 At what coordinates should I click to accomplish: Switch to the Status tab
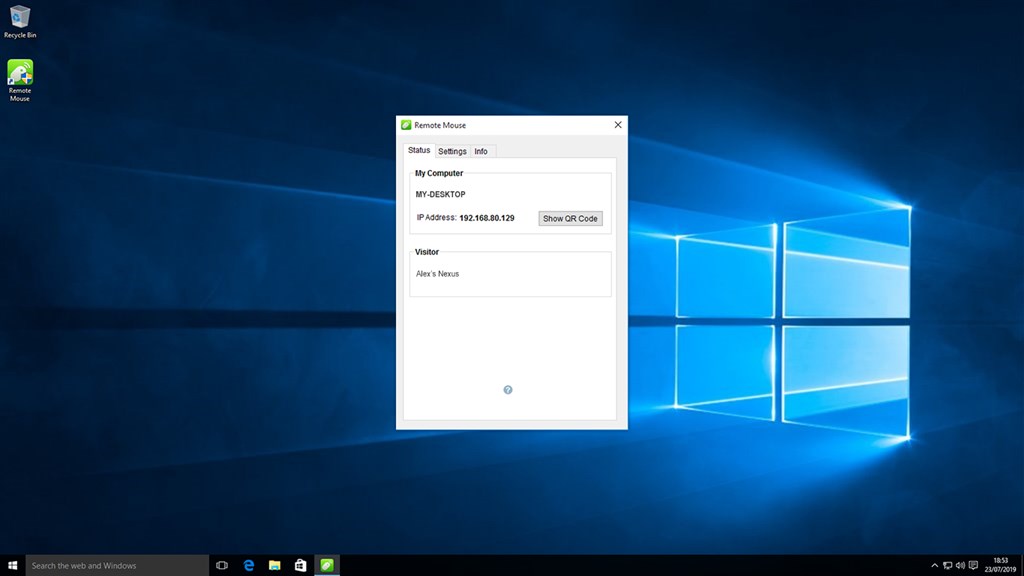(419, 150)
